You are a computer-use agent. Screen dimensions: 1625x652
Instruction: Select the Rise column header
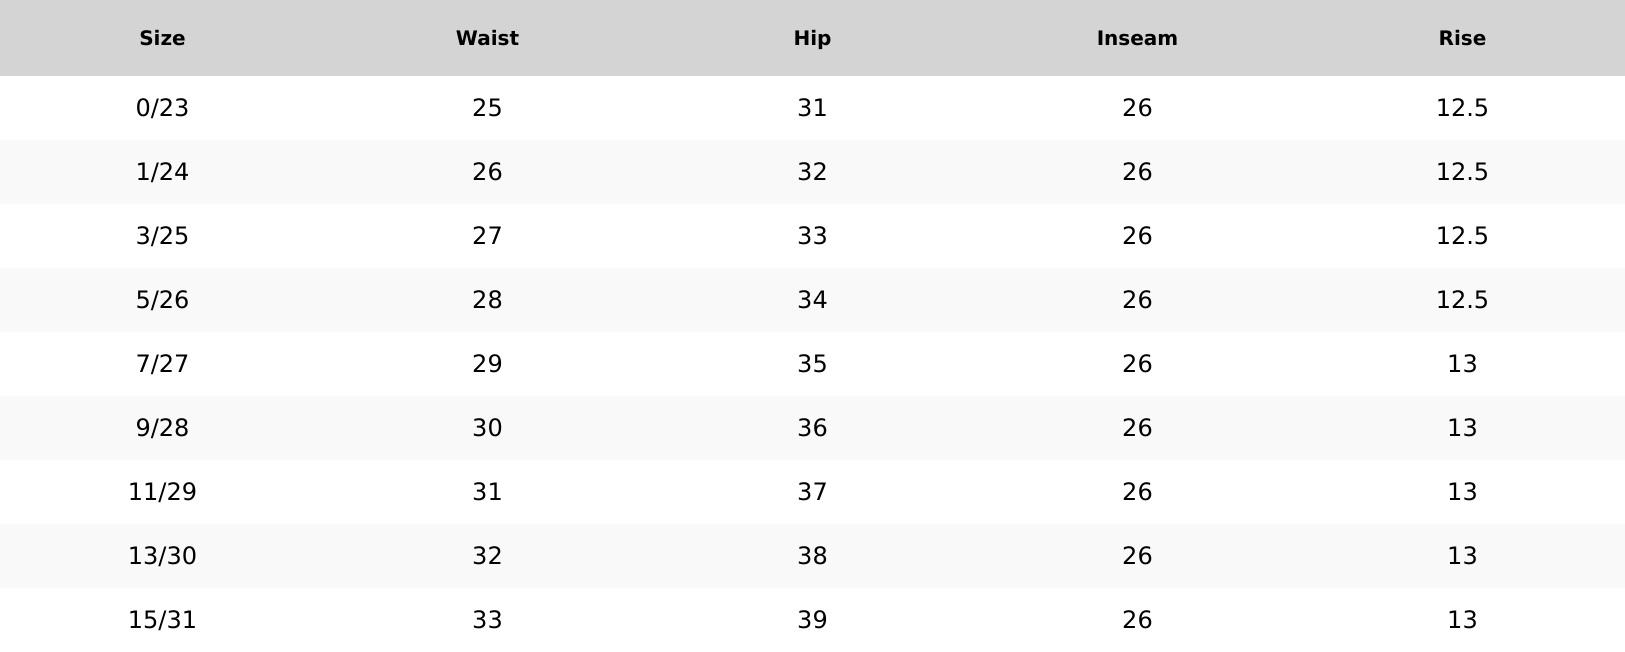1462,38
